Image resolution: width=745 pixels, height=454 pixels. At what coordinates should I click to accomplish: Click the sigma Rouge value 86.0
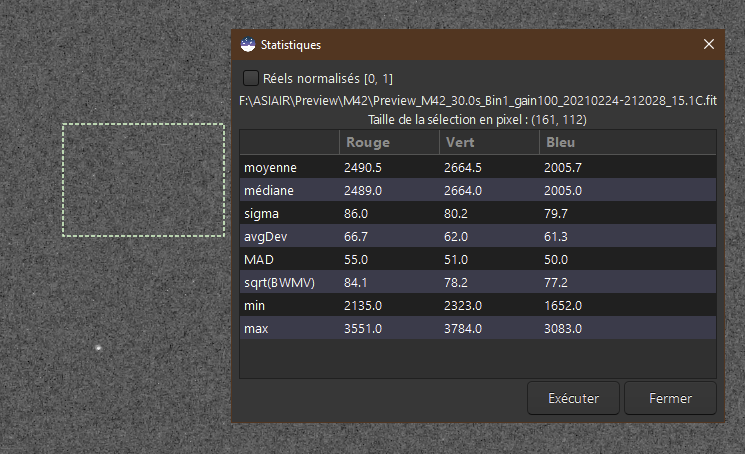pos(356,214)
